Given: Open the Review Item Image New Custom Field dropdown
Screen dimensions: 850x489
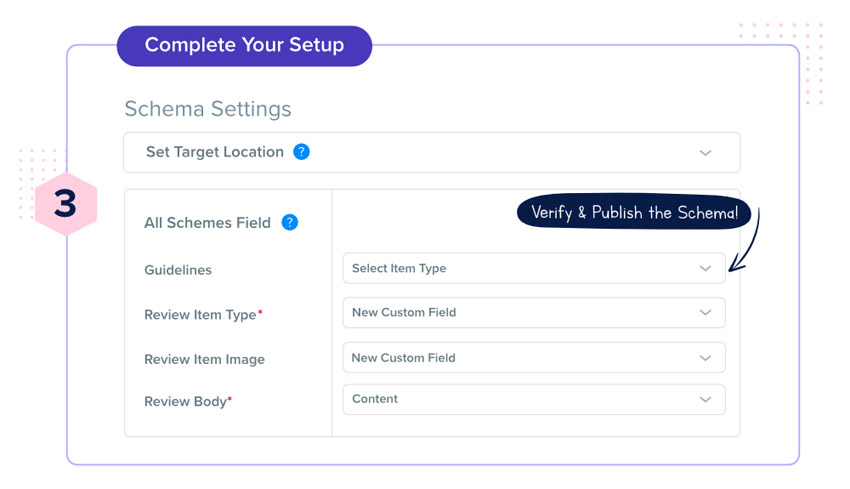Looking at the screenshot, I should coord(534,358).
